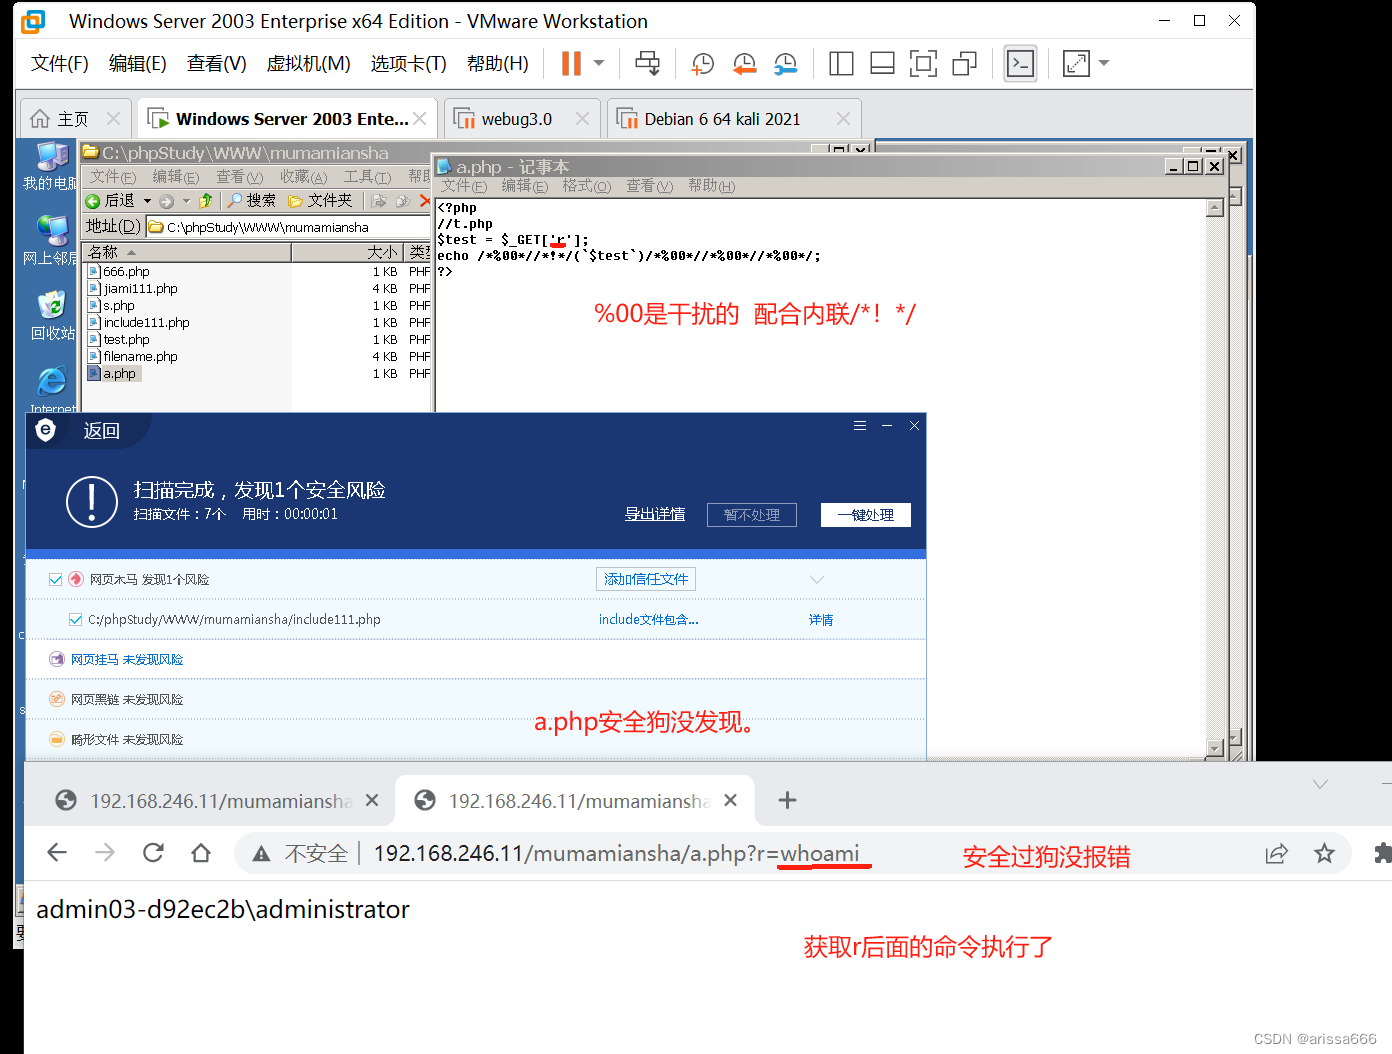Open the 后退 history dropdown arrow

pyautogui.click(x=147, y=201)
